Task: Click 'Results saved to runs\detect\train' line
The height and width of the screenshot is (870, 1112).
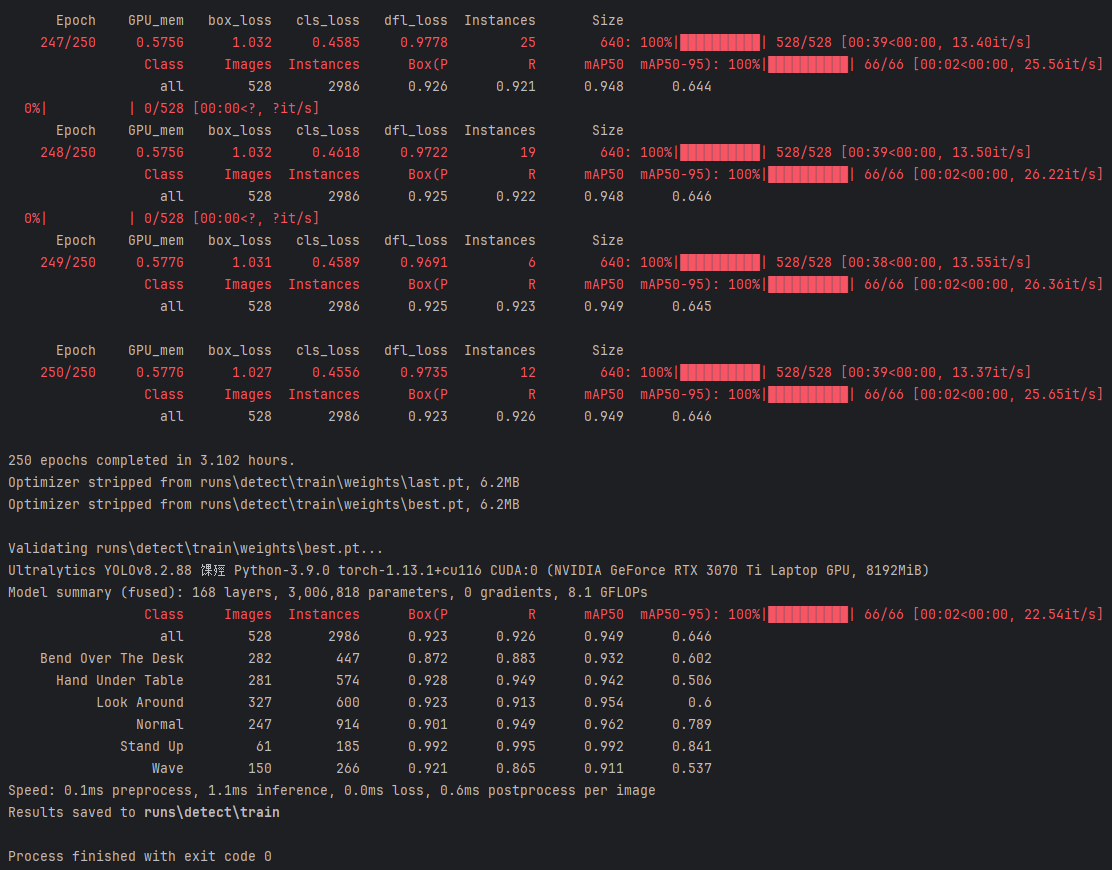Action: [144, 812]
